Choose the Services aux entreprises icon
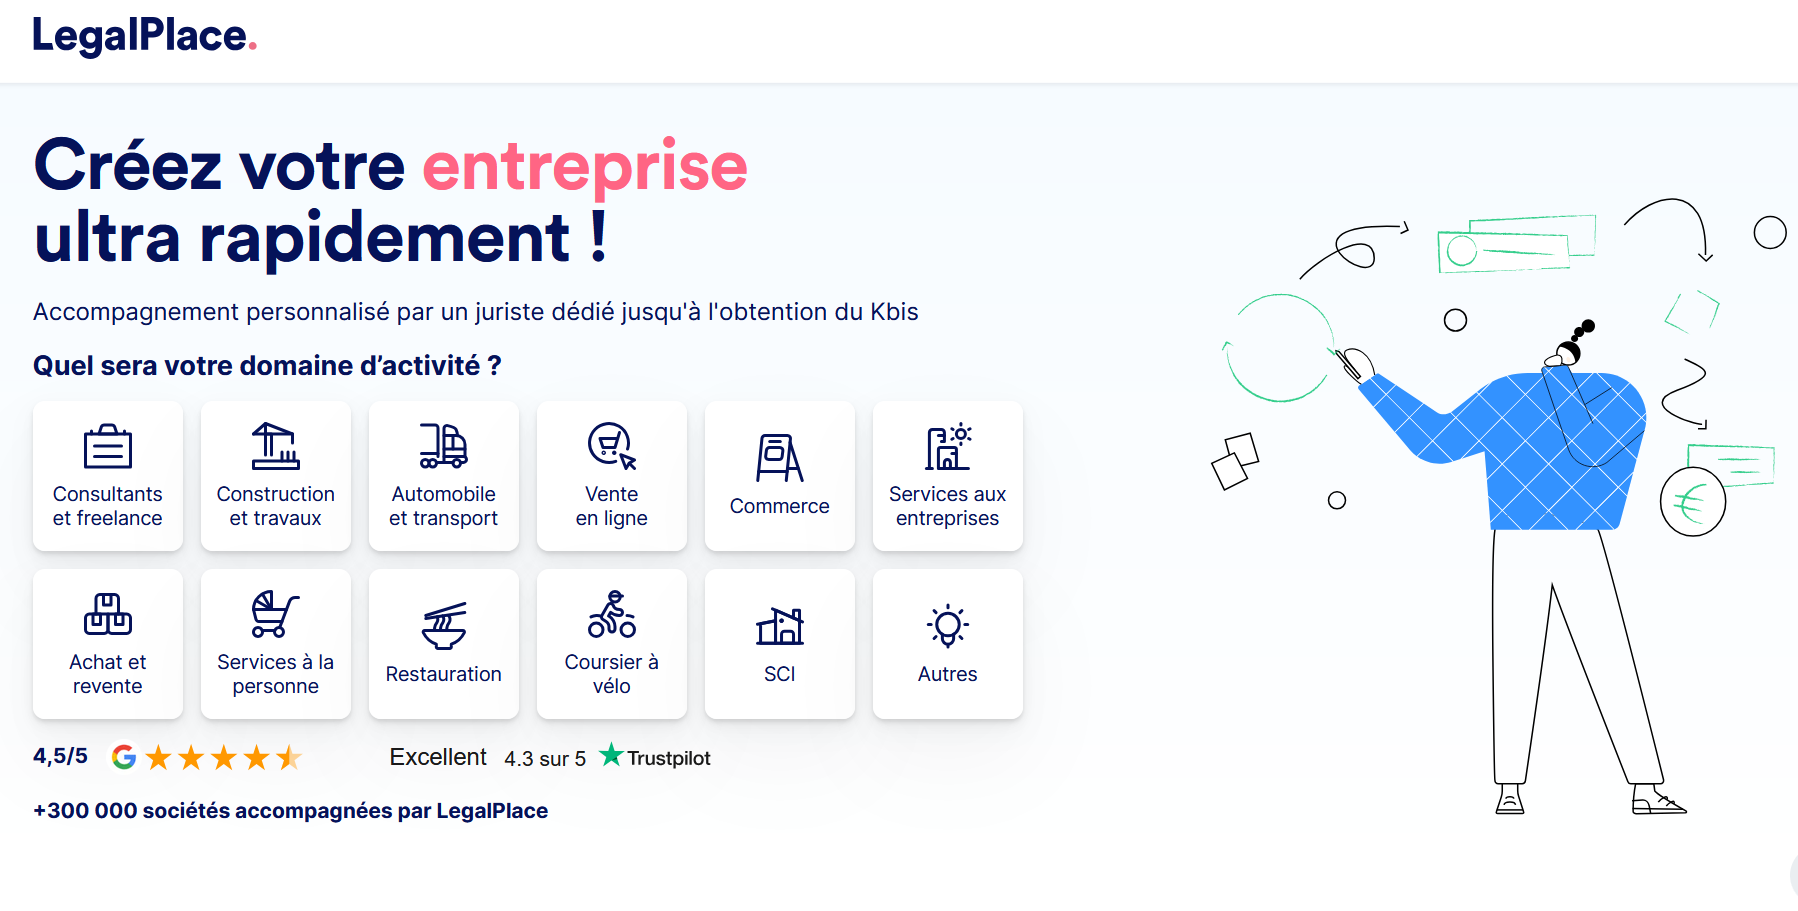 [x=948, y=446]
